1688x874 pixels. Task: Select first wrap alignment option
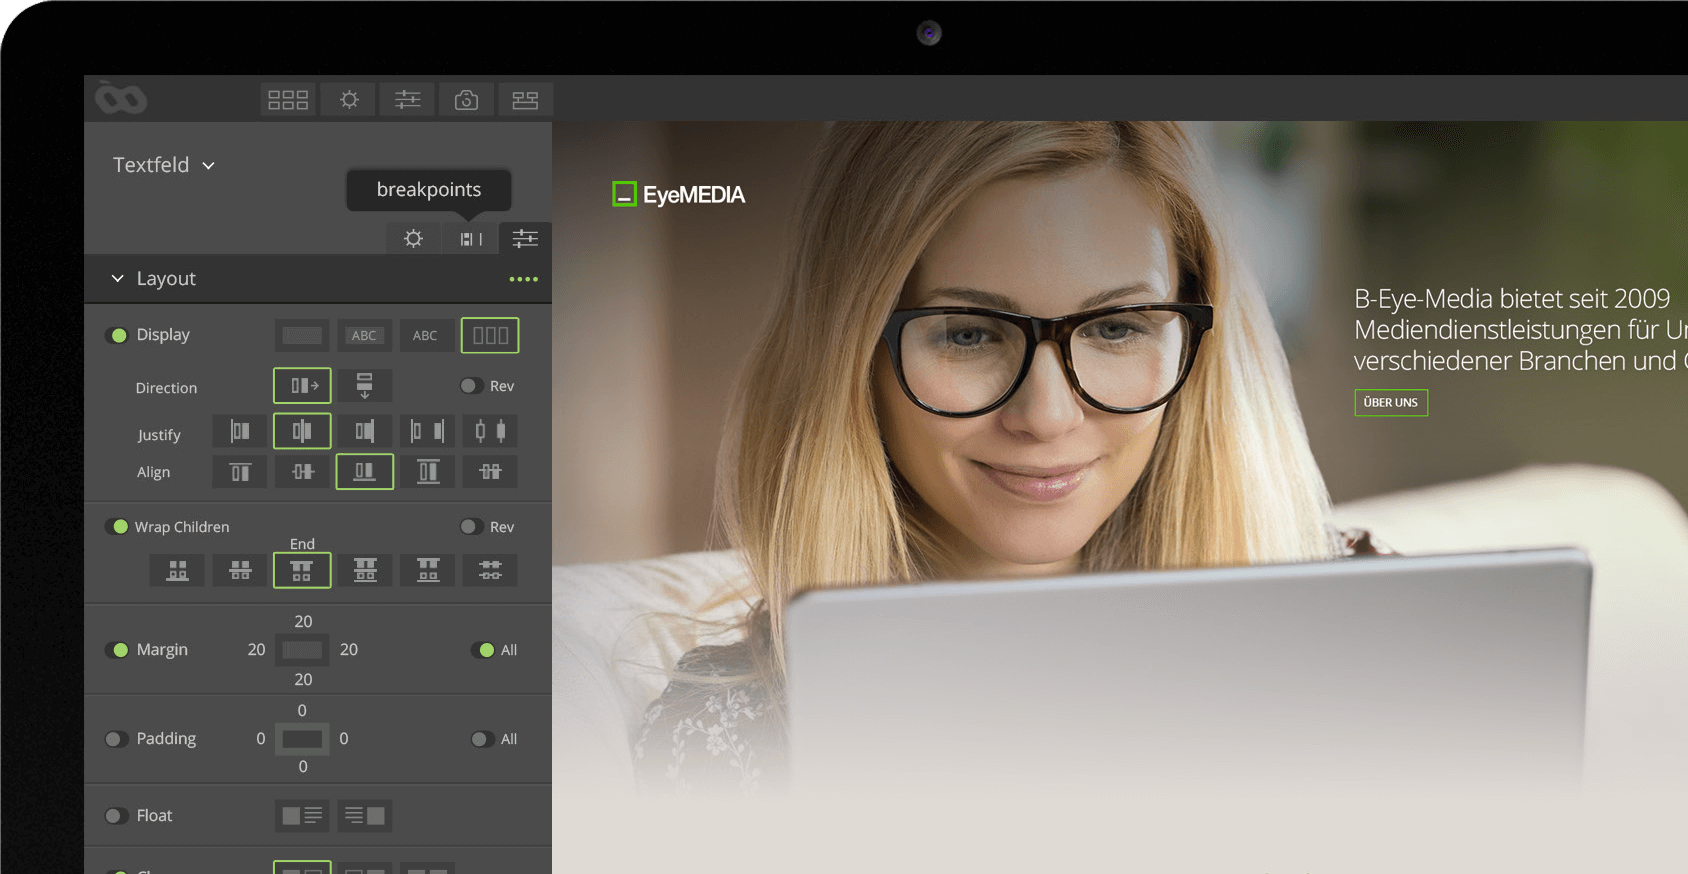(x=177, y=571)
